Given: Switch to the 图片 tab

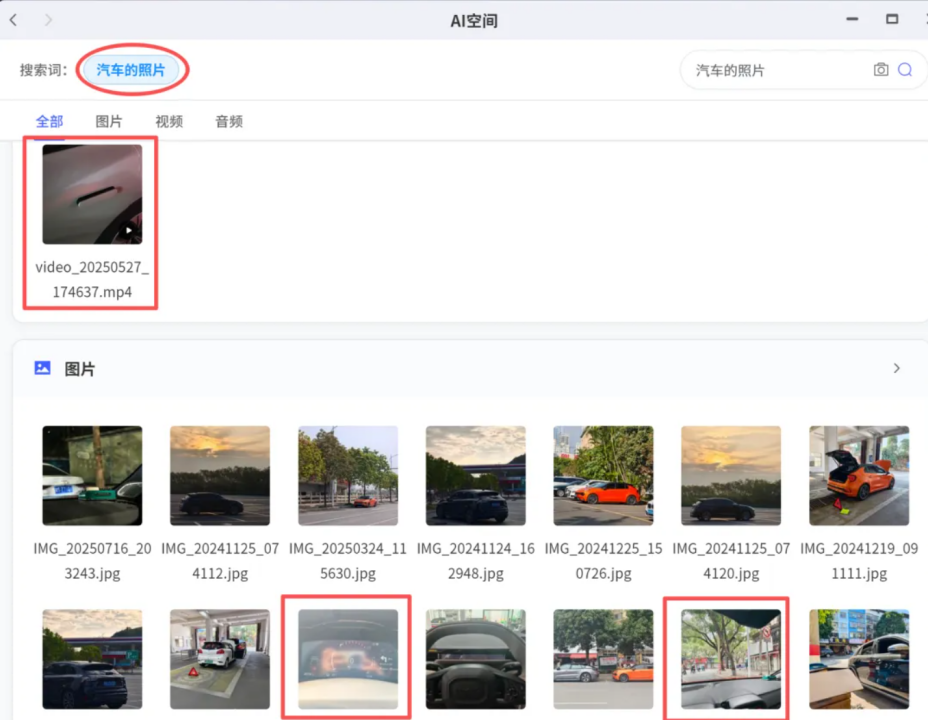Looking at the screenshot, I should (109, 121).
